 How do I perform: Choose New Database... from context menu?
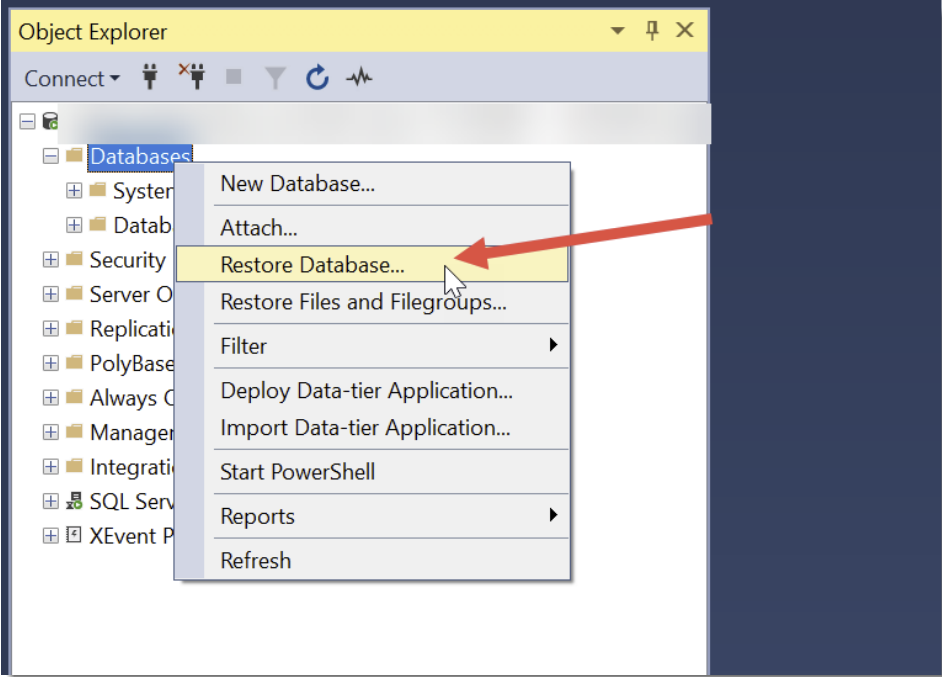372,184
